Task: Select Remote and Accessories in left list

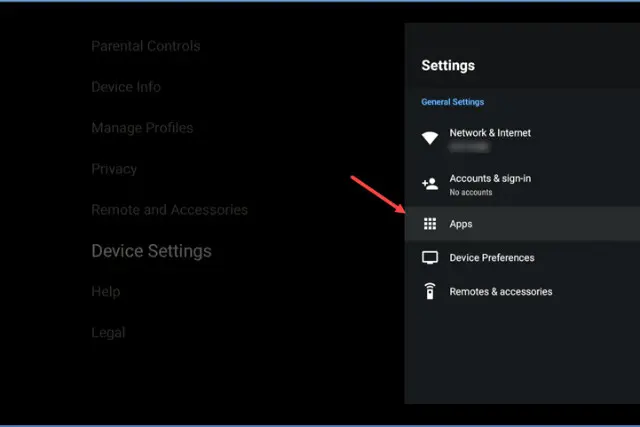Action: (x=169, y=210)
